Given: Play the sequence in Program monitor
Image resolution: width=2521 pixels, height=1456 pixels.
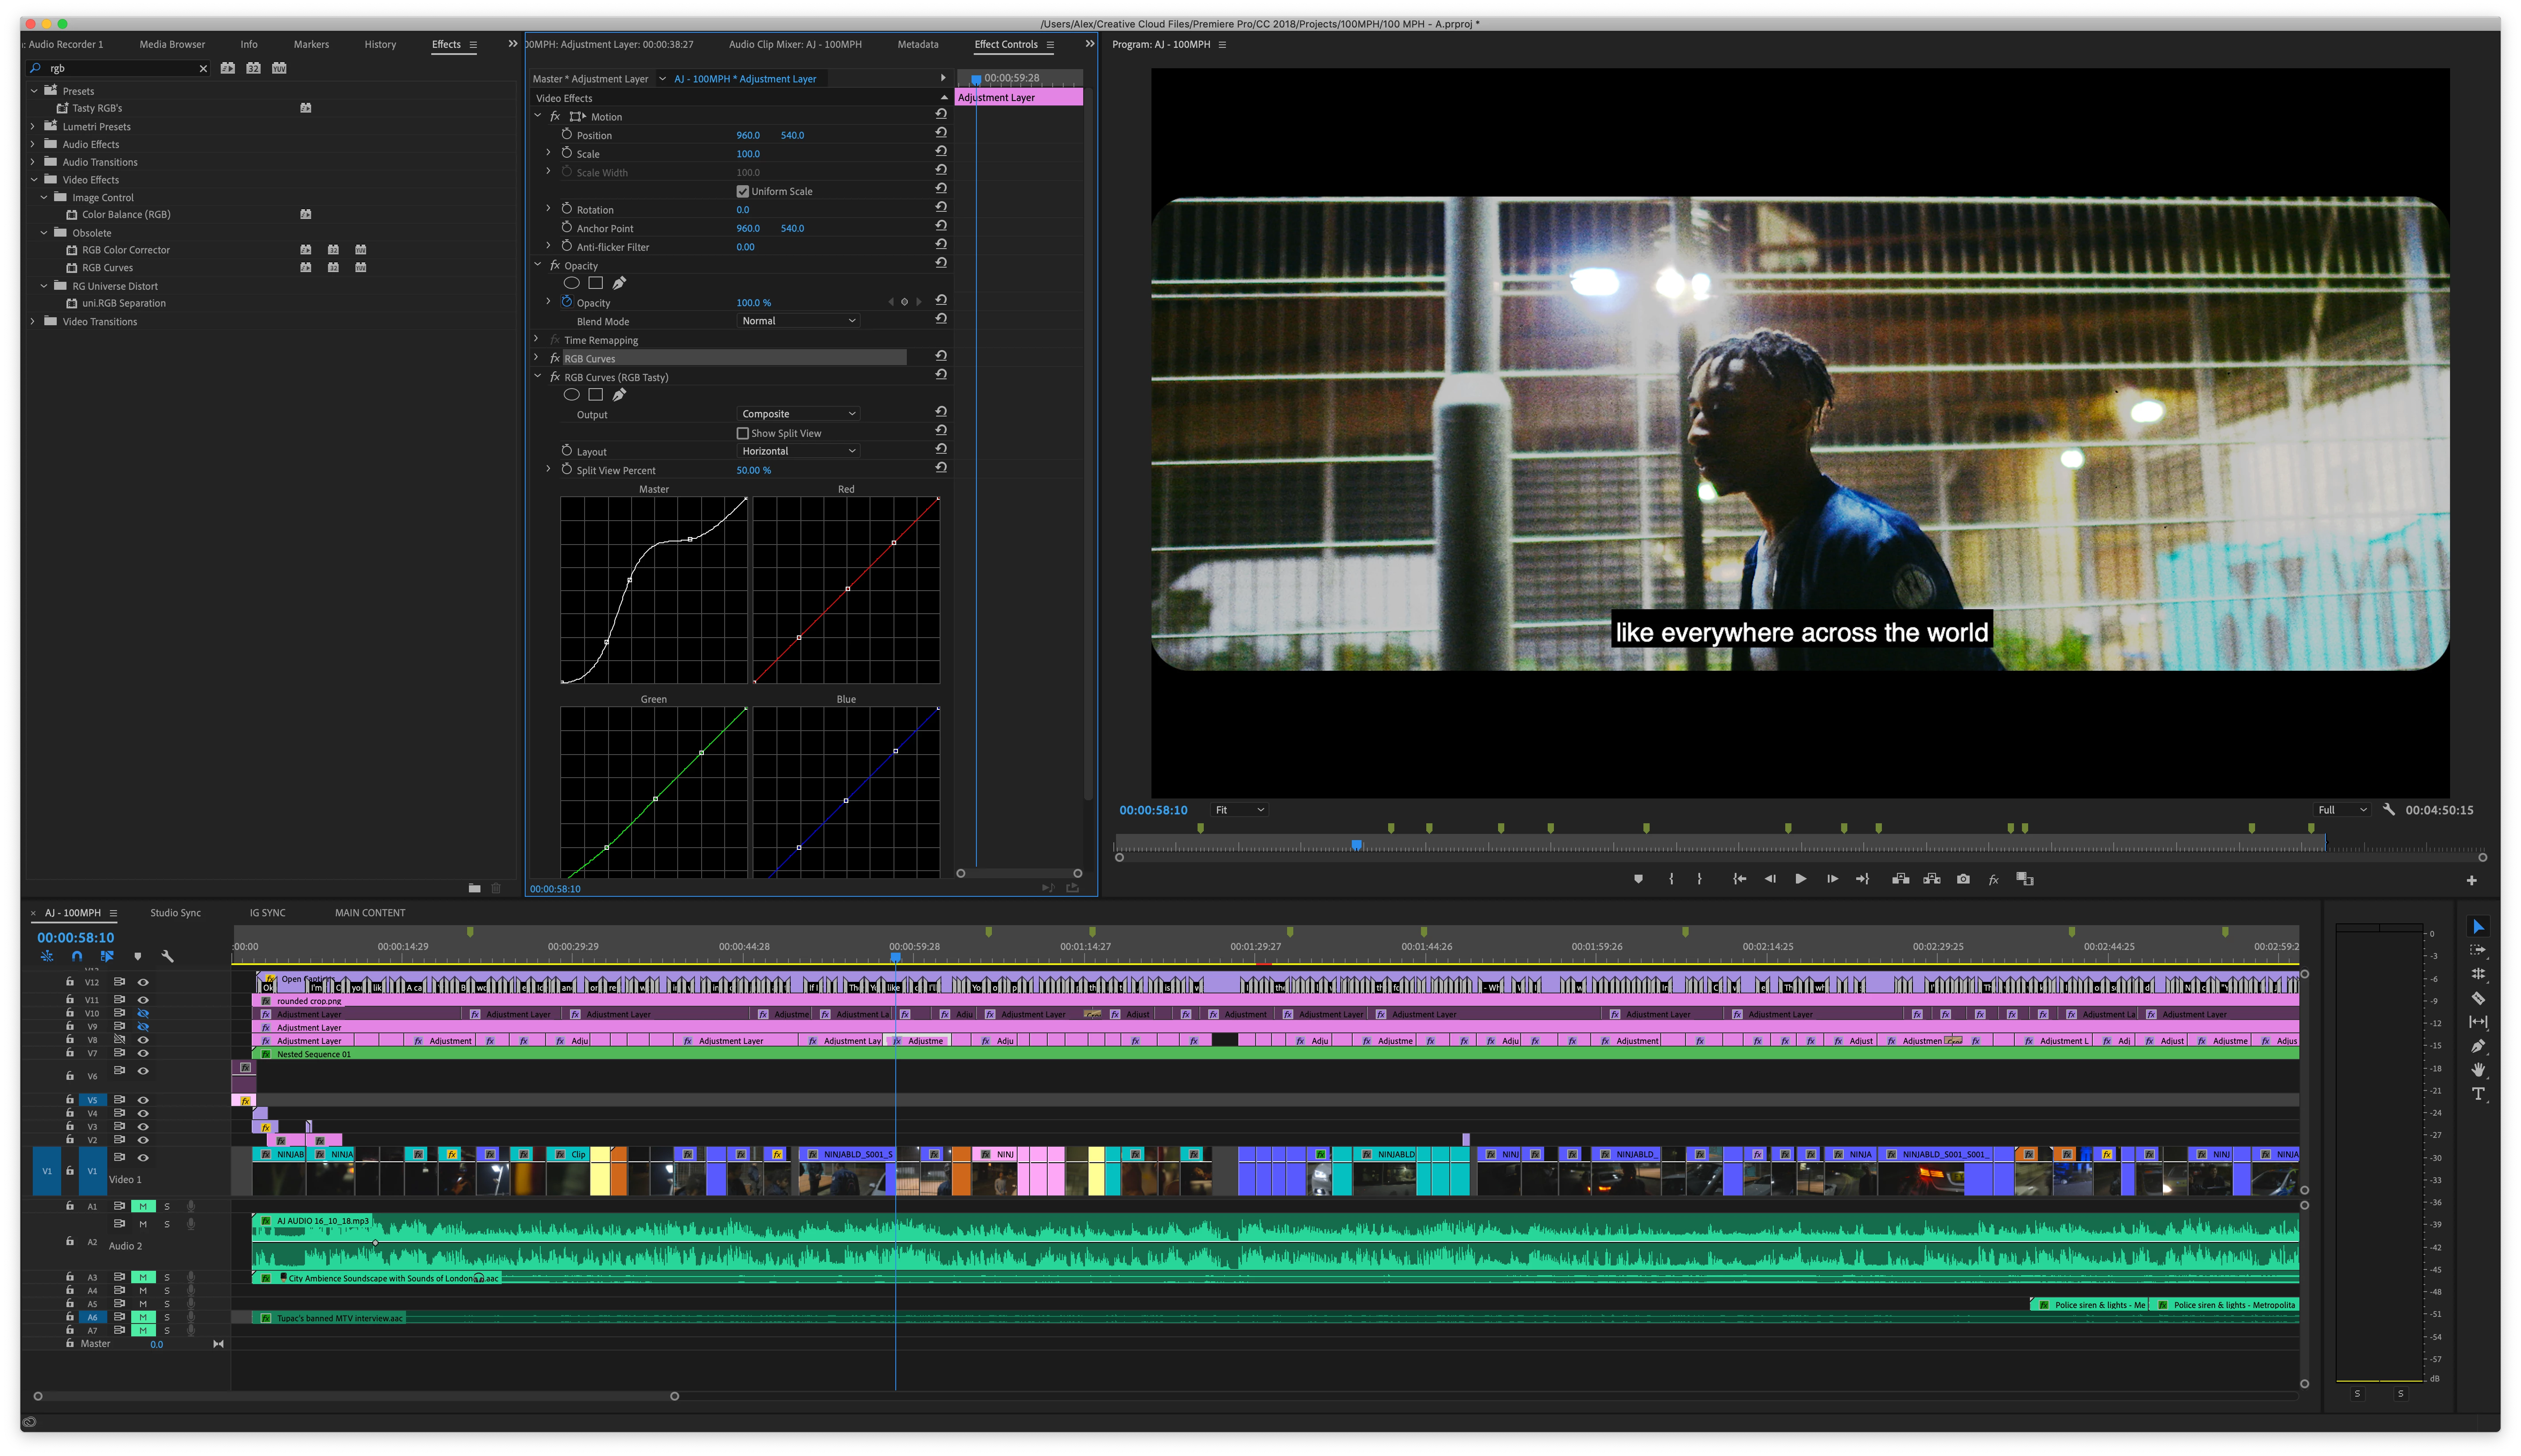Looking at the screenshot, I should point(1800,879).
